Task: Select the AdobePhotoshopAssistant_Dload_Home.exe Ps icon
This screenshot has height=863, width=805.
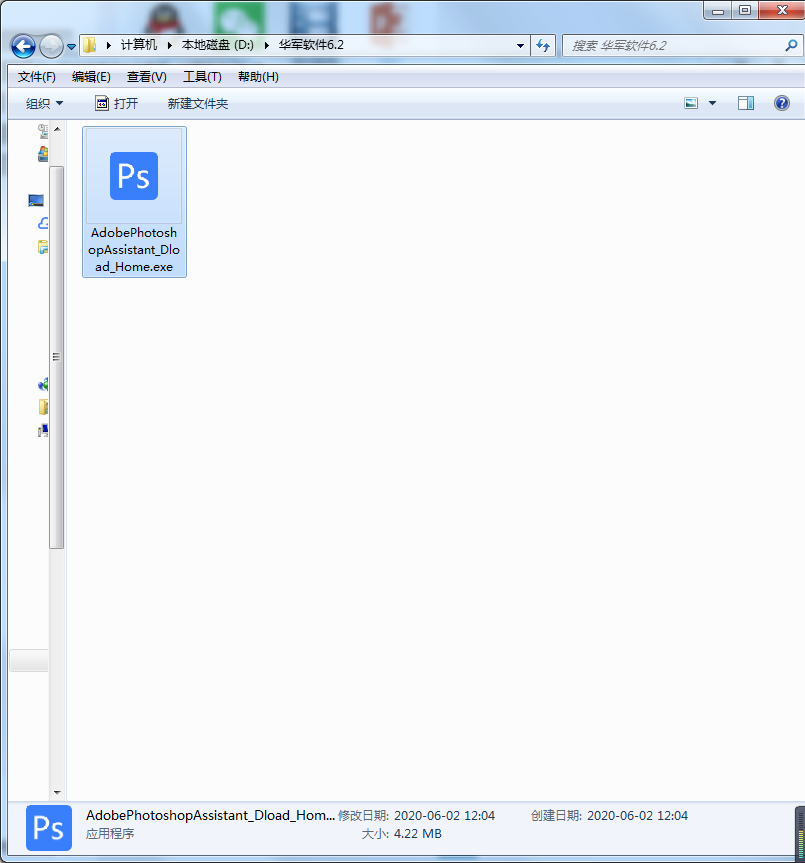Action: [x=134, y=176]
